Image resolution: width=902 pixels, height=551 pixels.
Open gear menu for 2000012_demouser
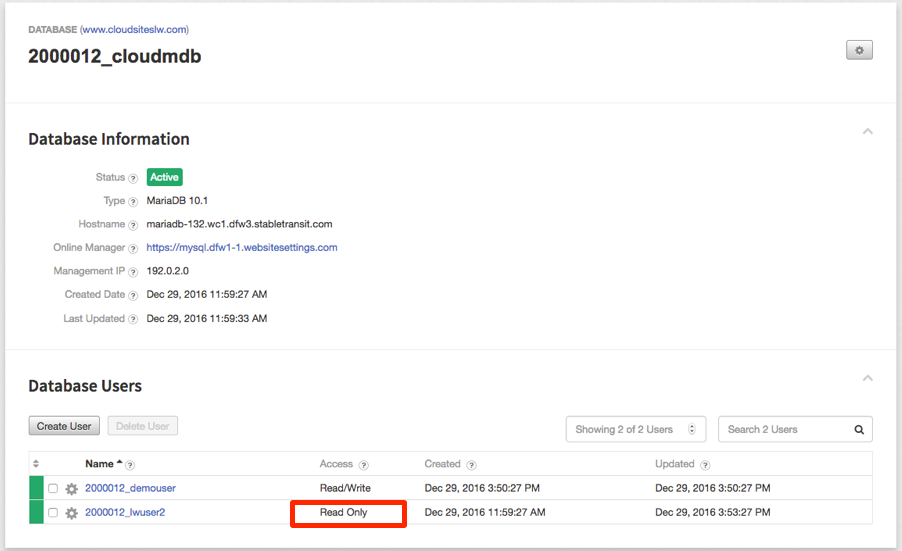[x=71, y=489]
